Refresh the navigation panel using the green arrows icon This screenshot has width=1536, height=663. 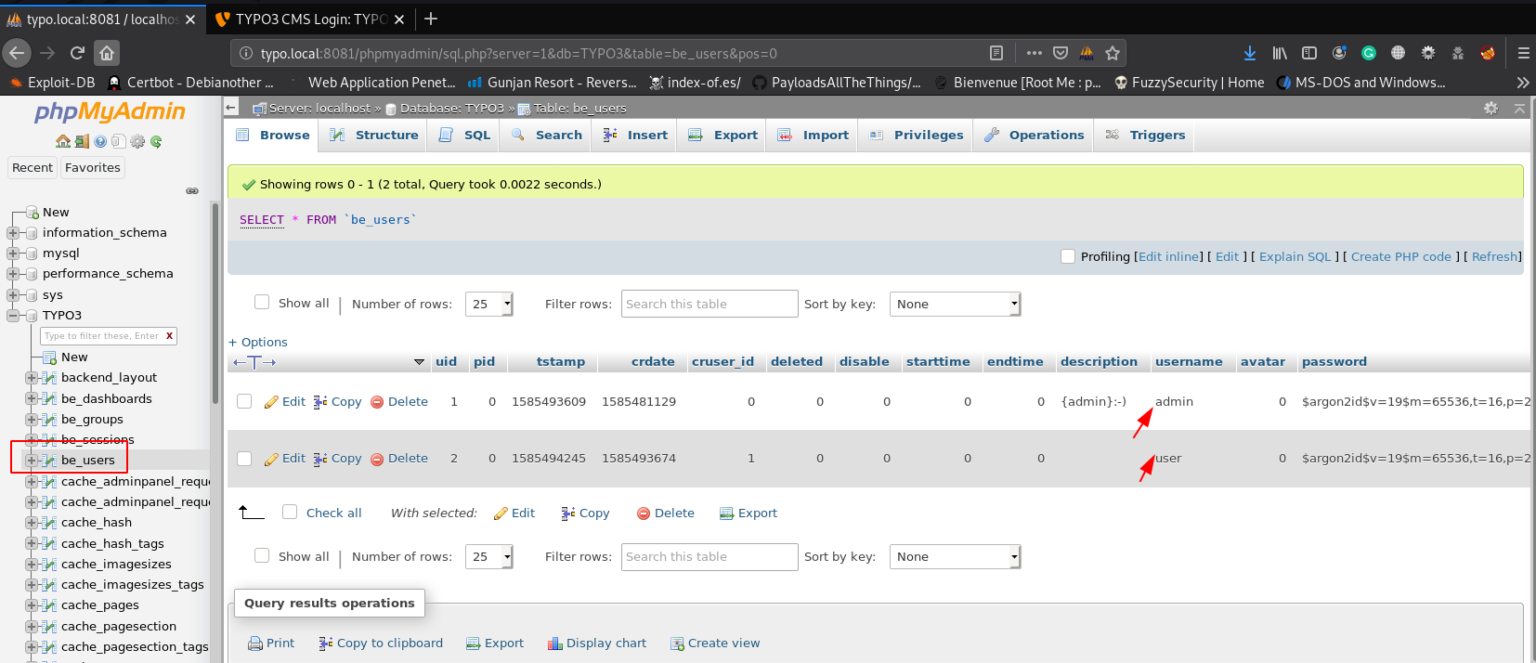[155, 141]
